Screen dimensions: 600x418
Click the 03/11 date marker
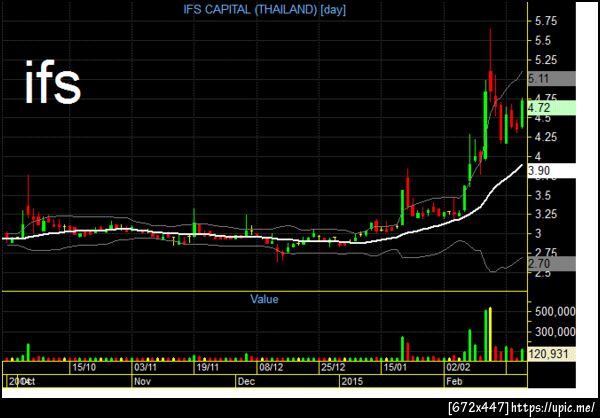tap(146, 368)
